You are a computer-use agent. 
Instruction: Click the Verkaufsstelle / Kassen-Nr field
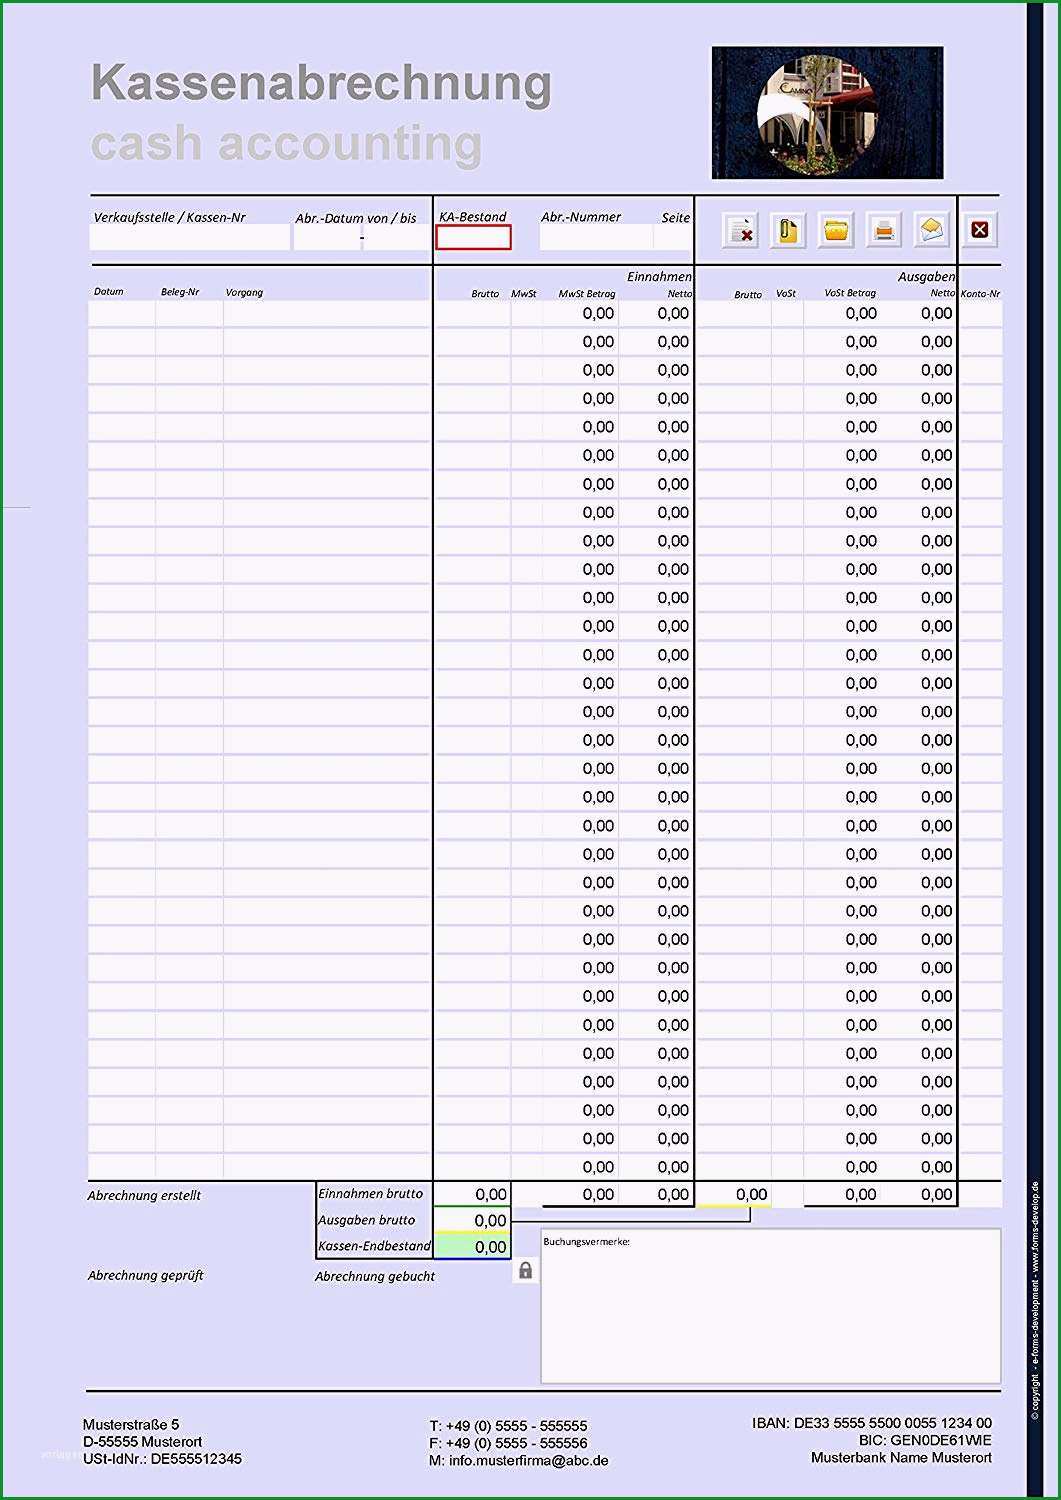point(189,237)
